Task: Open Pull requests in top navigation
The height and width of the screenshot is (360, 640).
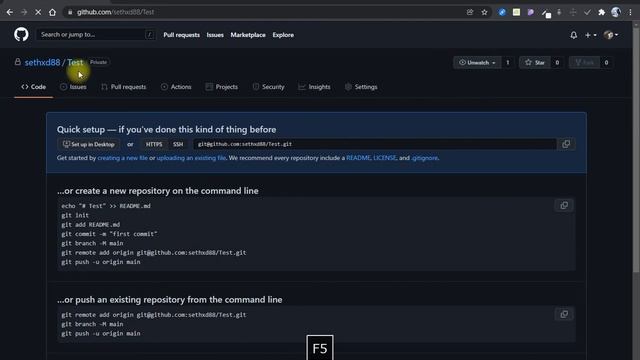Action: (x=182, y=35)
